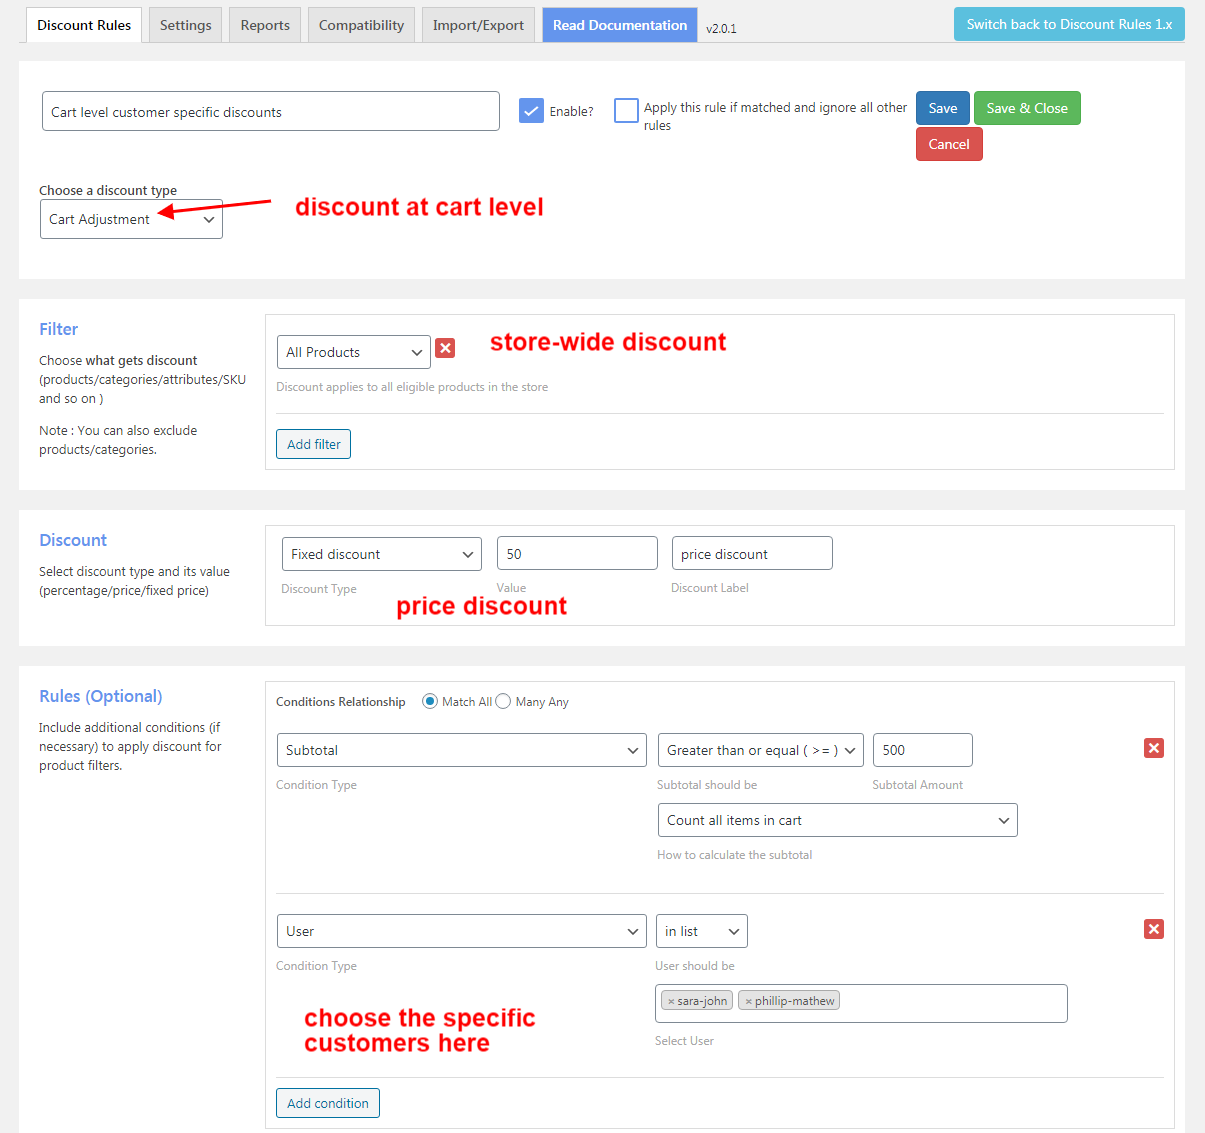This screenshot has height=1133, width=1205.
Task: Open the Cart Adjustment discount type dropdown
Action: (x=131, y=219)
